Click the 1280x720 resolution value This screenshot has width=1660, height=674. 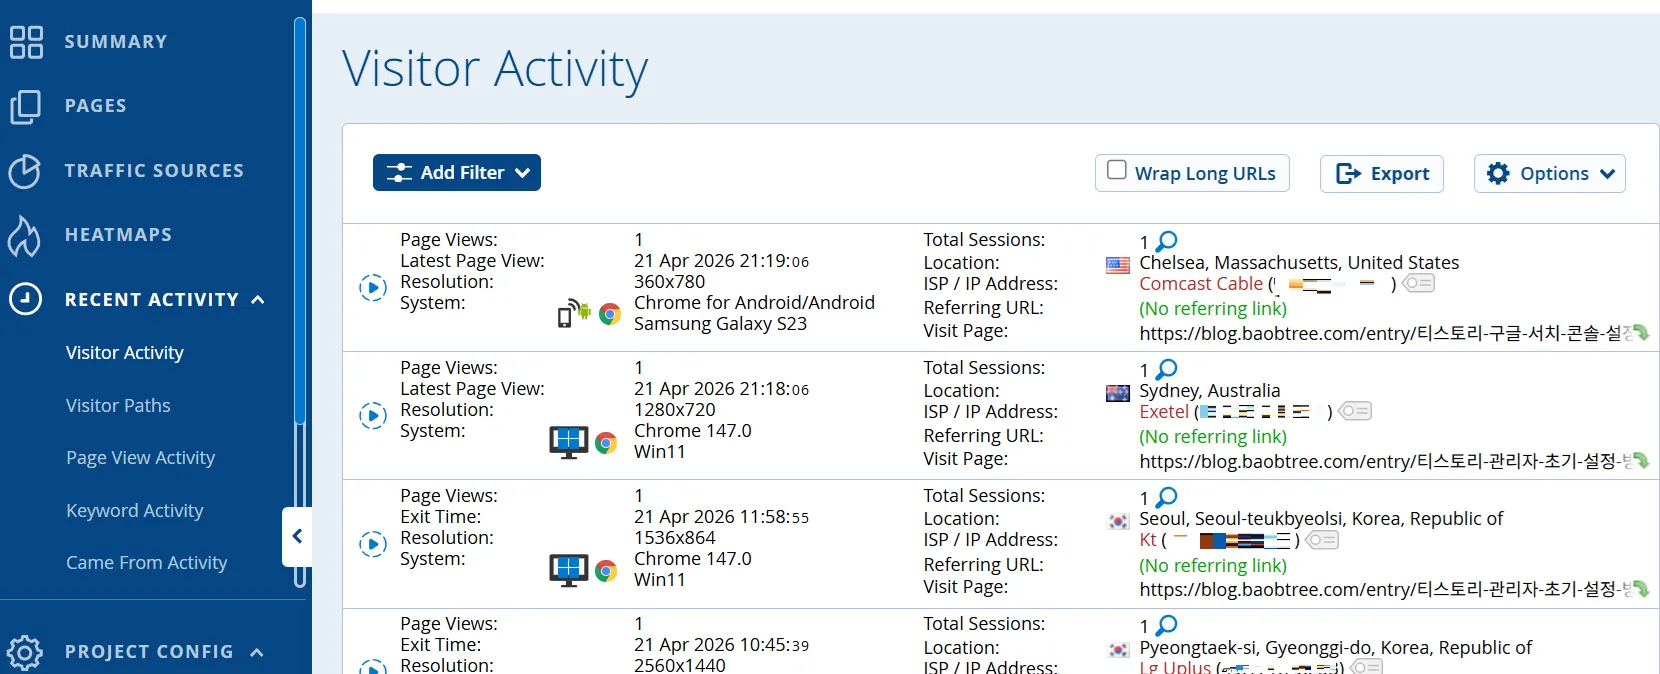tap(675, 410)
